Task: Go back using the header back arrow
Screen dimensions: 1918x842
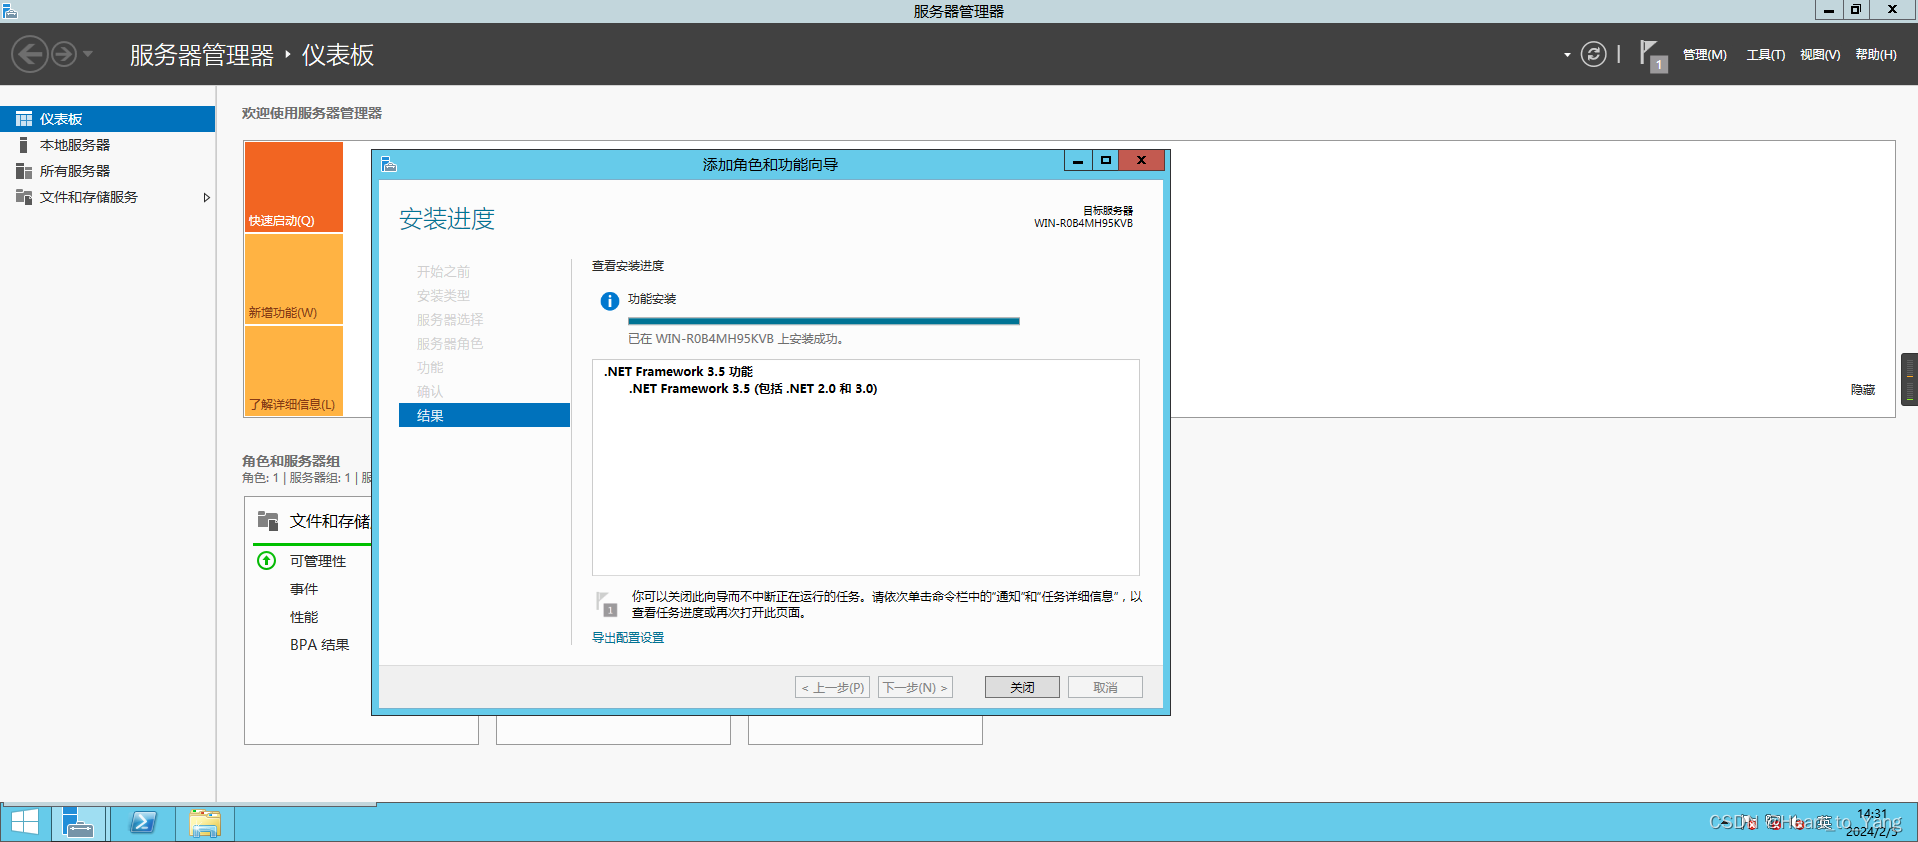Action: click(30, 54)
